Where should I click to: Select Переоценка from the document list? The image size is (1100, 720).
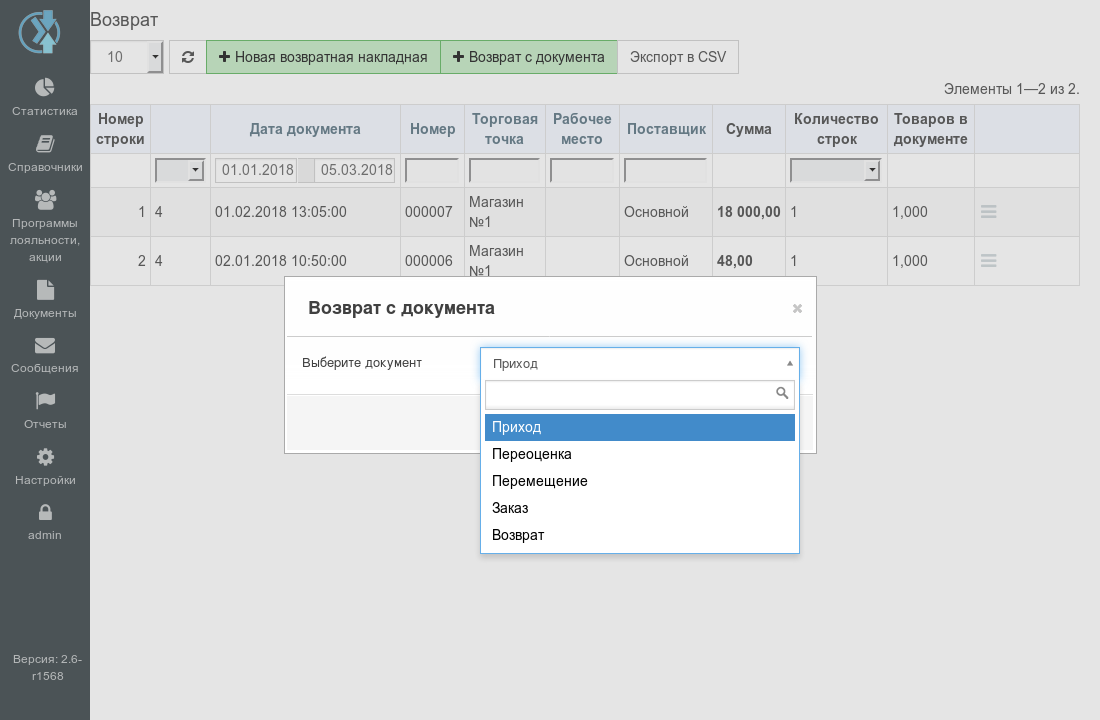(640, 454)
